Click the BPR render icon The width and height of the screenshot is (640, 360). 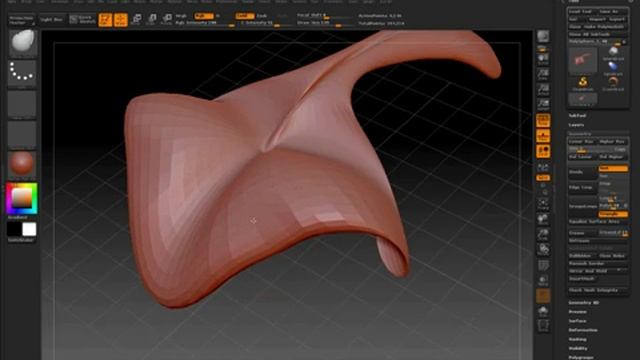543,36
